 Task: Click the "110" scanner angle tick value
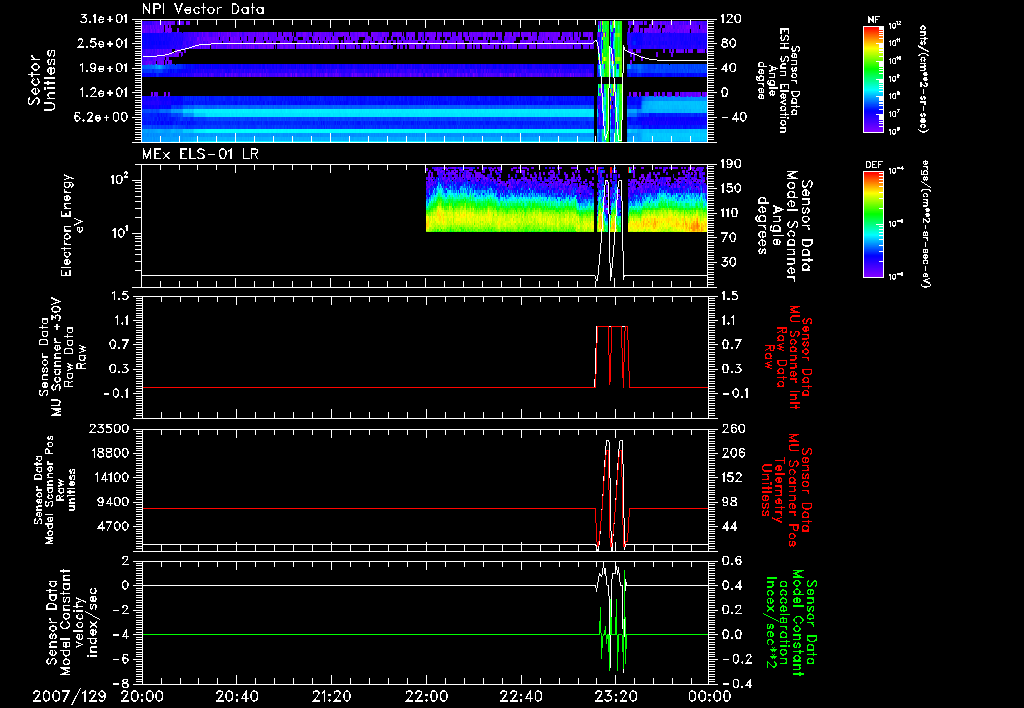[x=731, y=213]
